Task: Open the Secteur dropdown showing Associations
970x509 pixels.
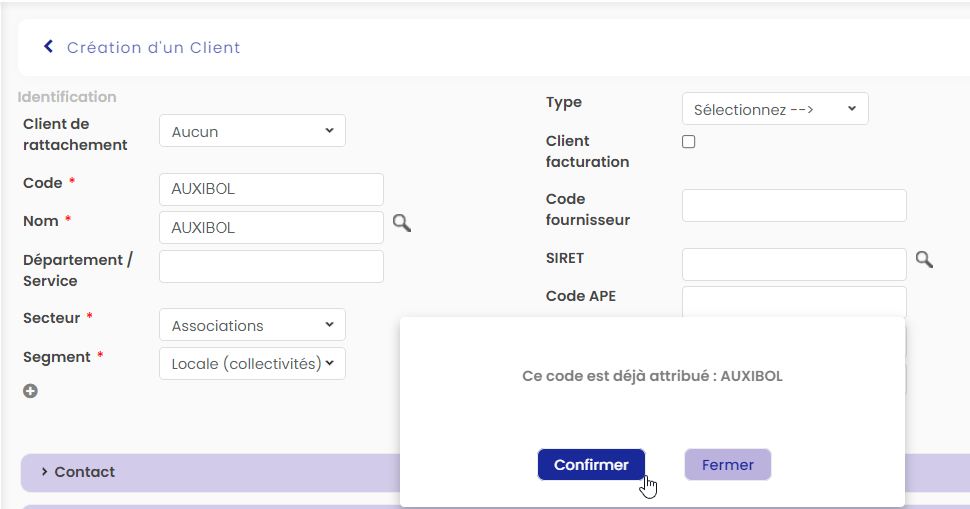Action: 252,325
